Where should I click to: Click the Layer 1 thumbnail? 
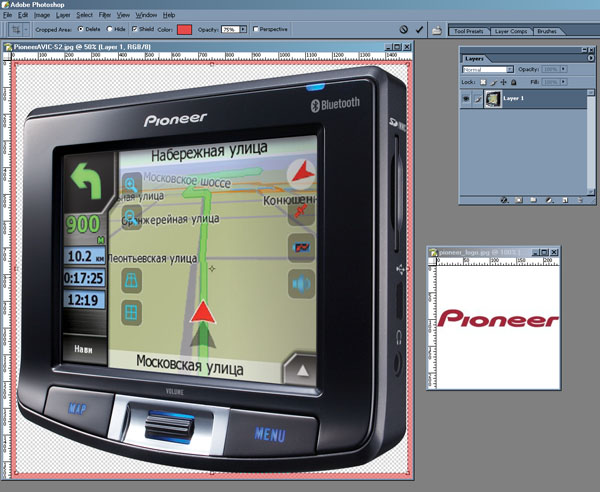(x=493, y=99)
